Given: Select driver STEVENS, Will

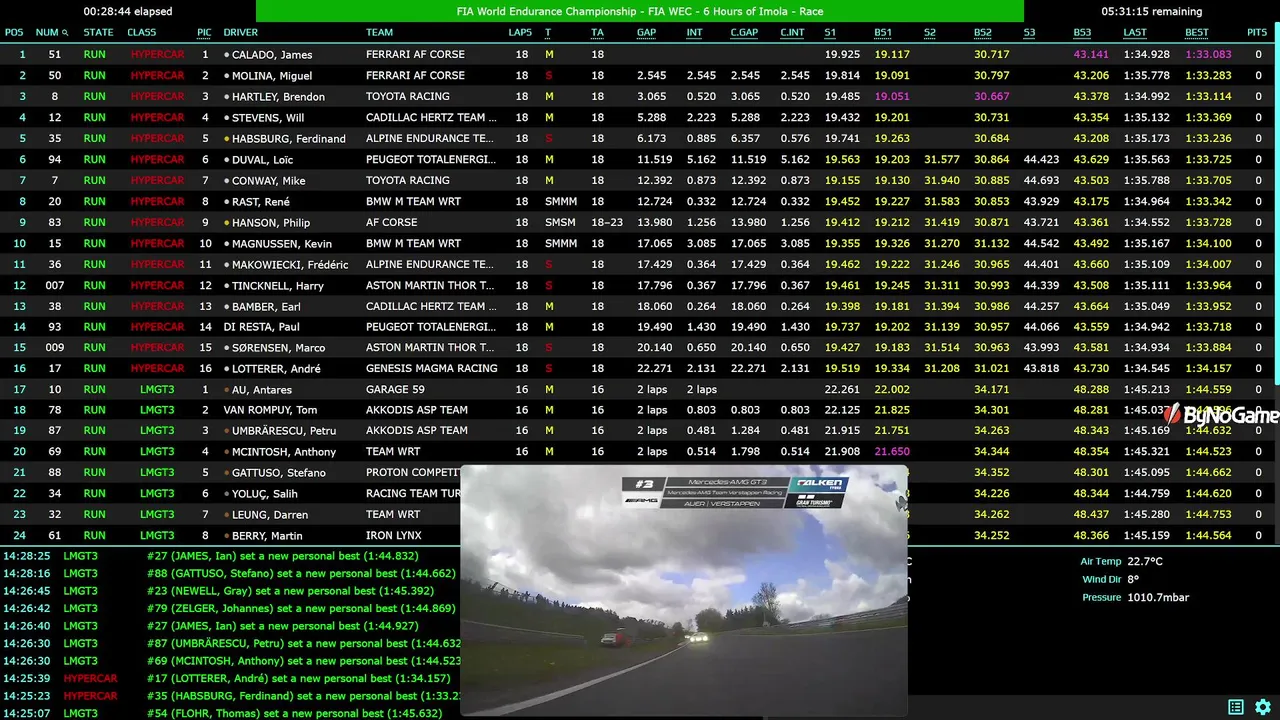Looking at the screenshot, I should point(269,118).
